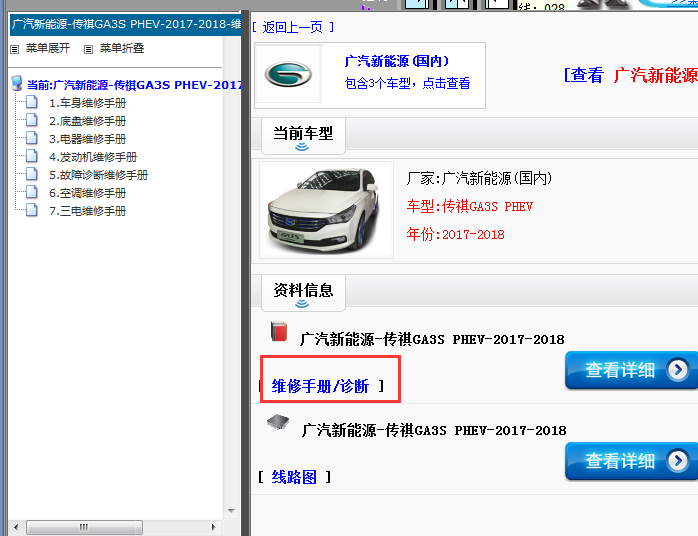Image resolution: width=698 pixels, height=536 pixels.
Task: Click the GAC brand logo image
Action: tap(288, 74)
